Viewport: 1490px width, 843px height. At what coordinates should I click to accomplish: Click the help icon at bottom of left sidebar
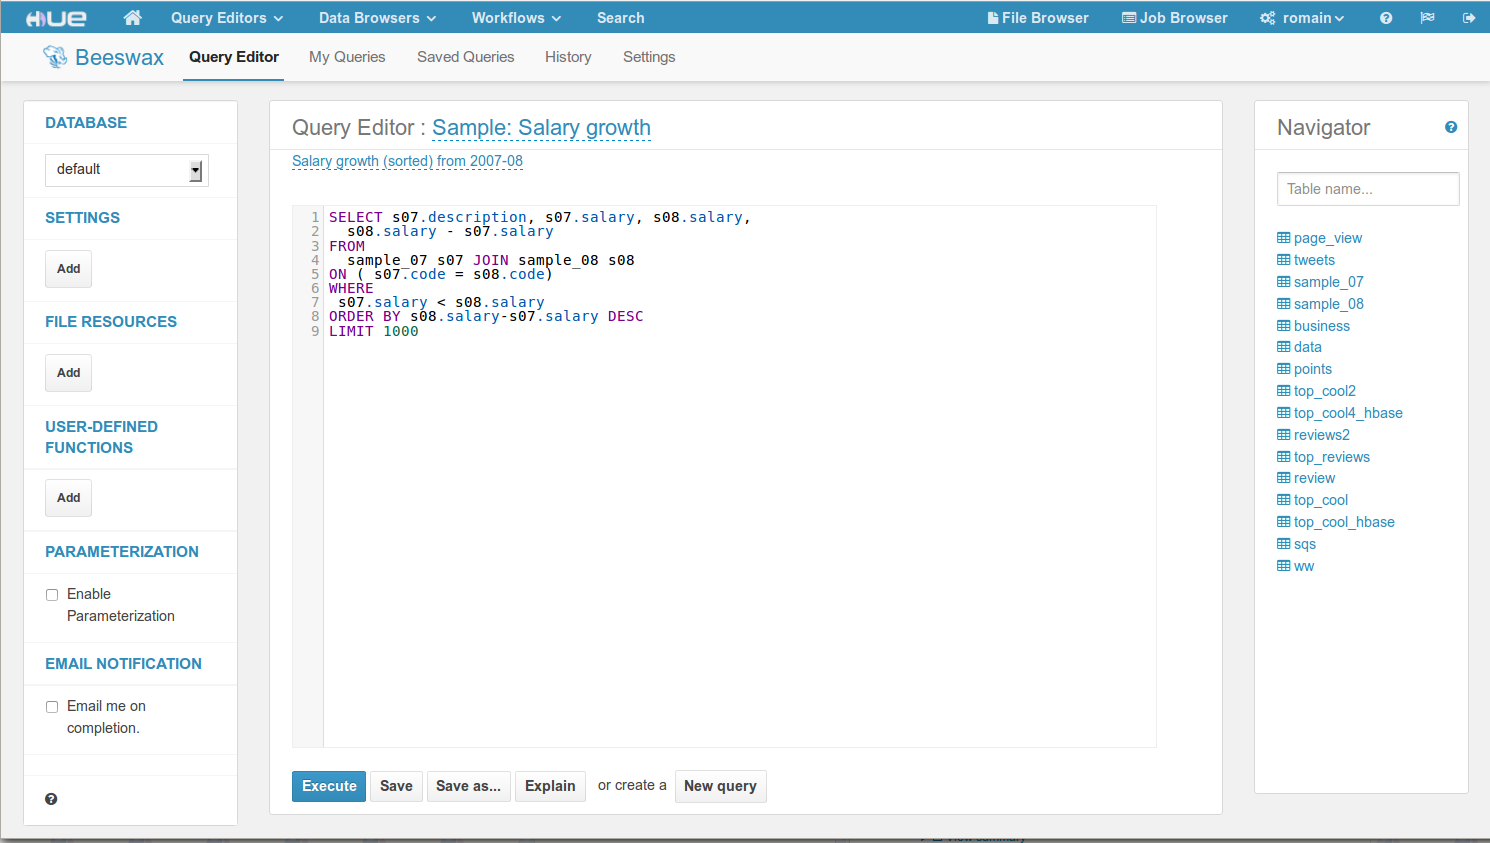[51, 799]
